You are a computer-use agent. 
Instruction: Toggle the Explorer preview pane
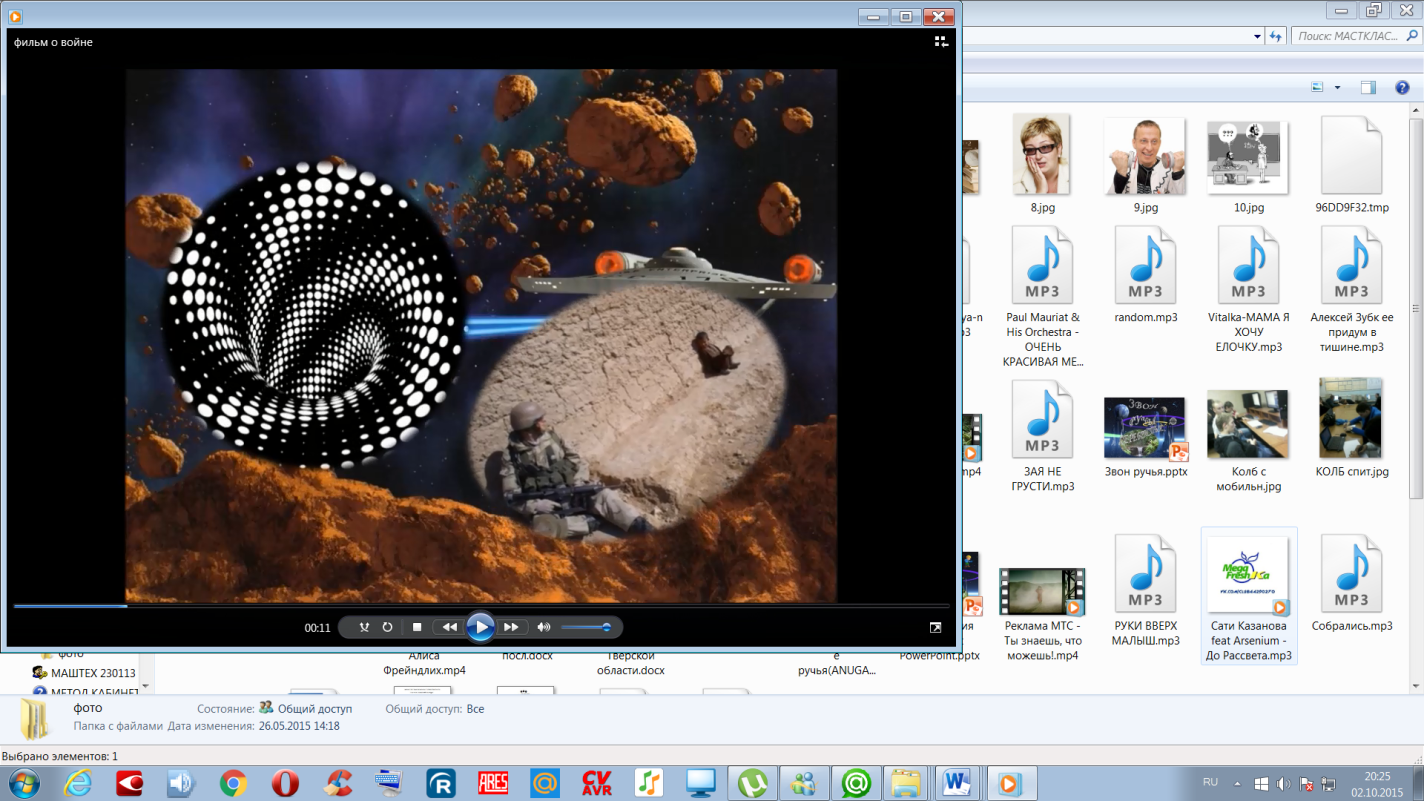[x=1368, y=88]
